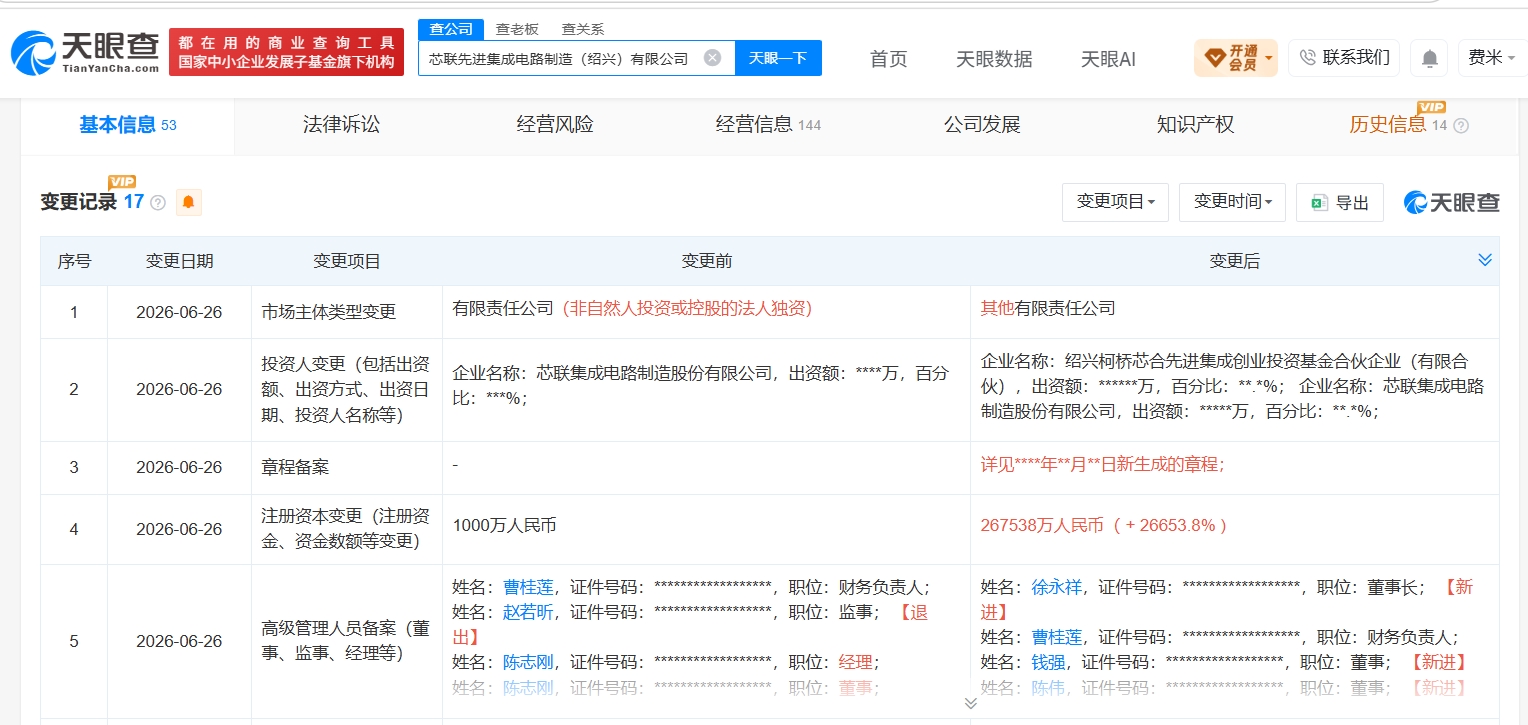The image size is (1528, 725).
Task: Open 赵若昕's profile link
Action: pos(528,612)
